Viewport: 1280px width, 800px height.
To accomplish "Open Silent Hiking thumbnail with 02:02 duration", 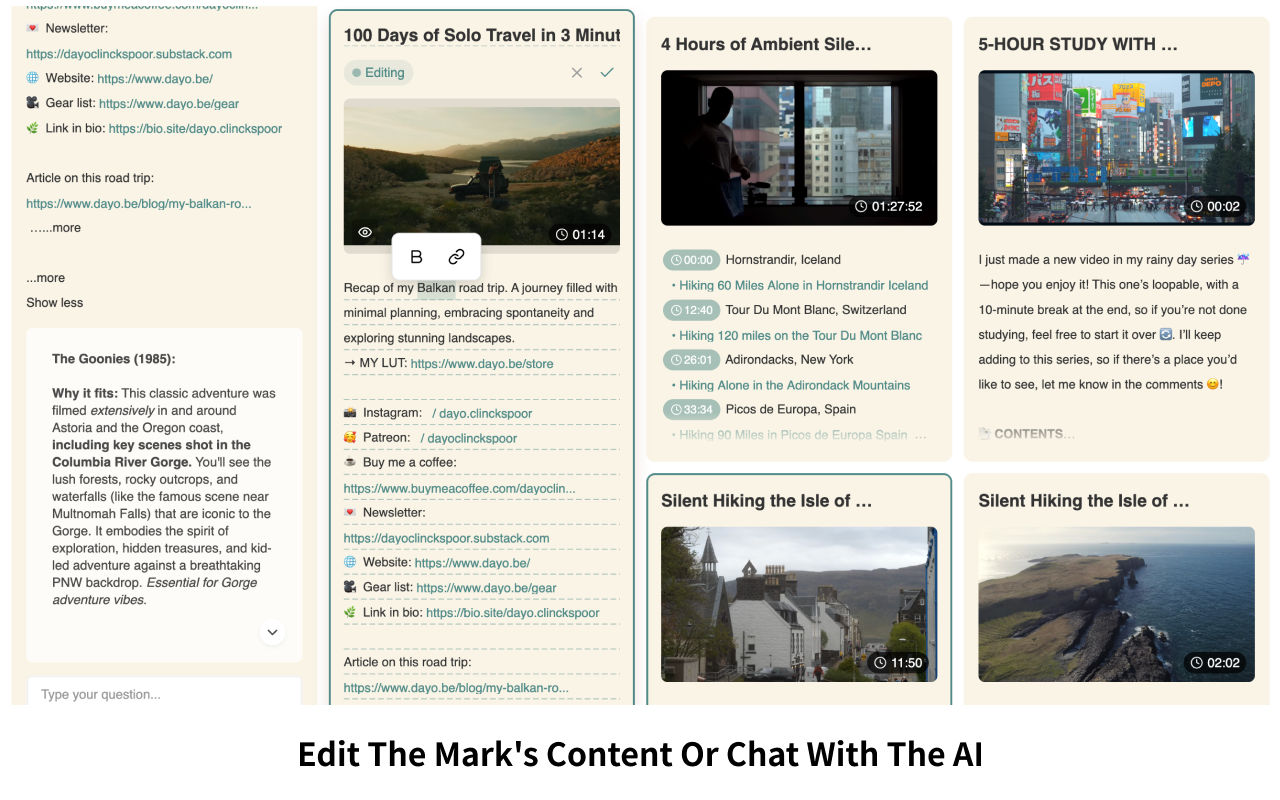I will click(x=1116, y=604).
